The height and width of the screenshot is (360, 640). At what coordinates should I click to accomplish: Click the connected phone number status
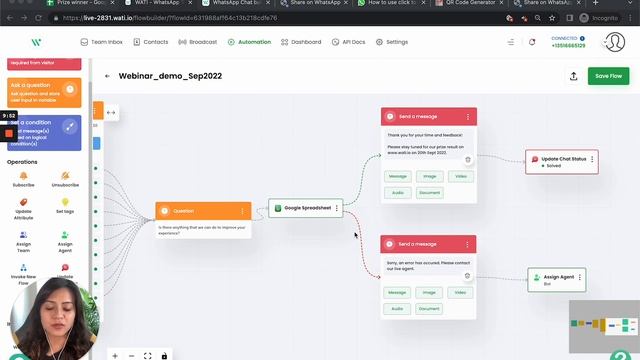pyautogui.click(x=568, y=42)
